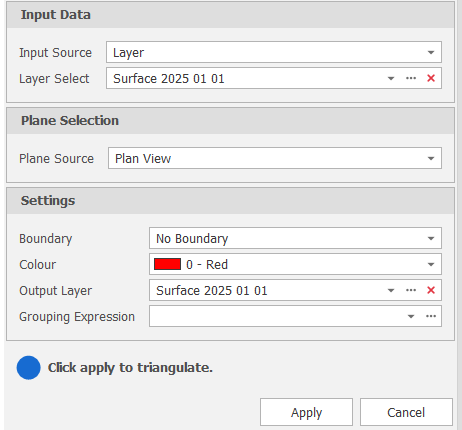Click the blue status indicator circle
The width and height of the screenshot is (462, 430).
click(x=29, y=368)
